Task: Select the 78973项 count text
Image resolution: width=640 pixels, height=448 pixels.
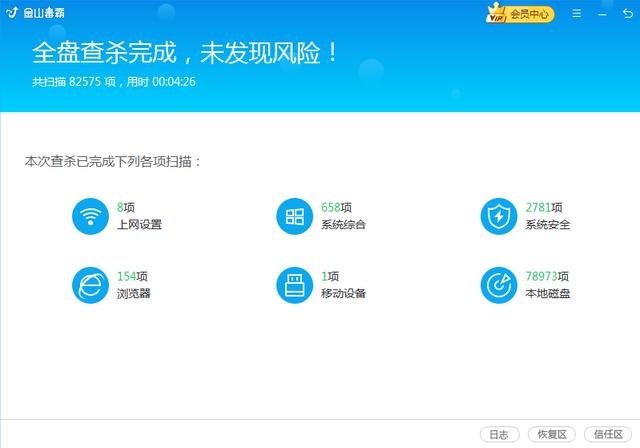Action: [547, 276]
